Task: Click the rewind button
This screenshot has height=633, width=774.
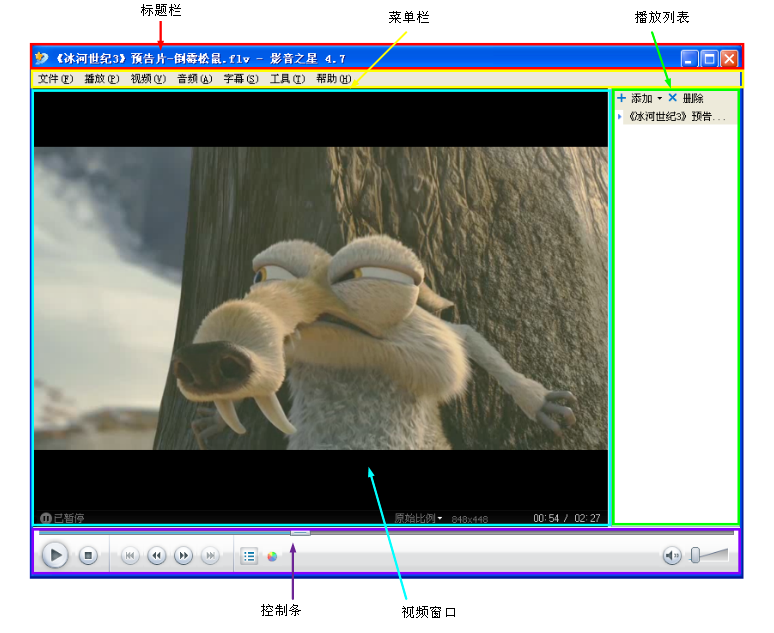Action: (157, 555)
